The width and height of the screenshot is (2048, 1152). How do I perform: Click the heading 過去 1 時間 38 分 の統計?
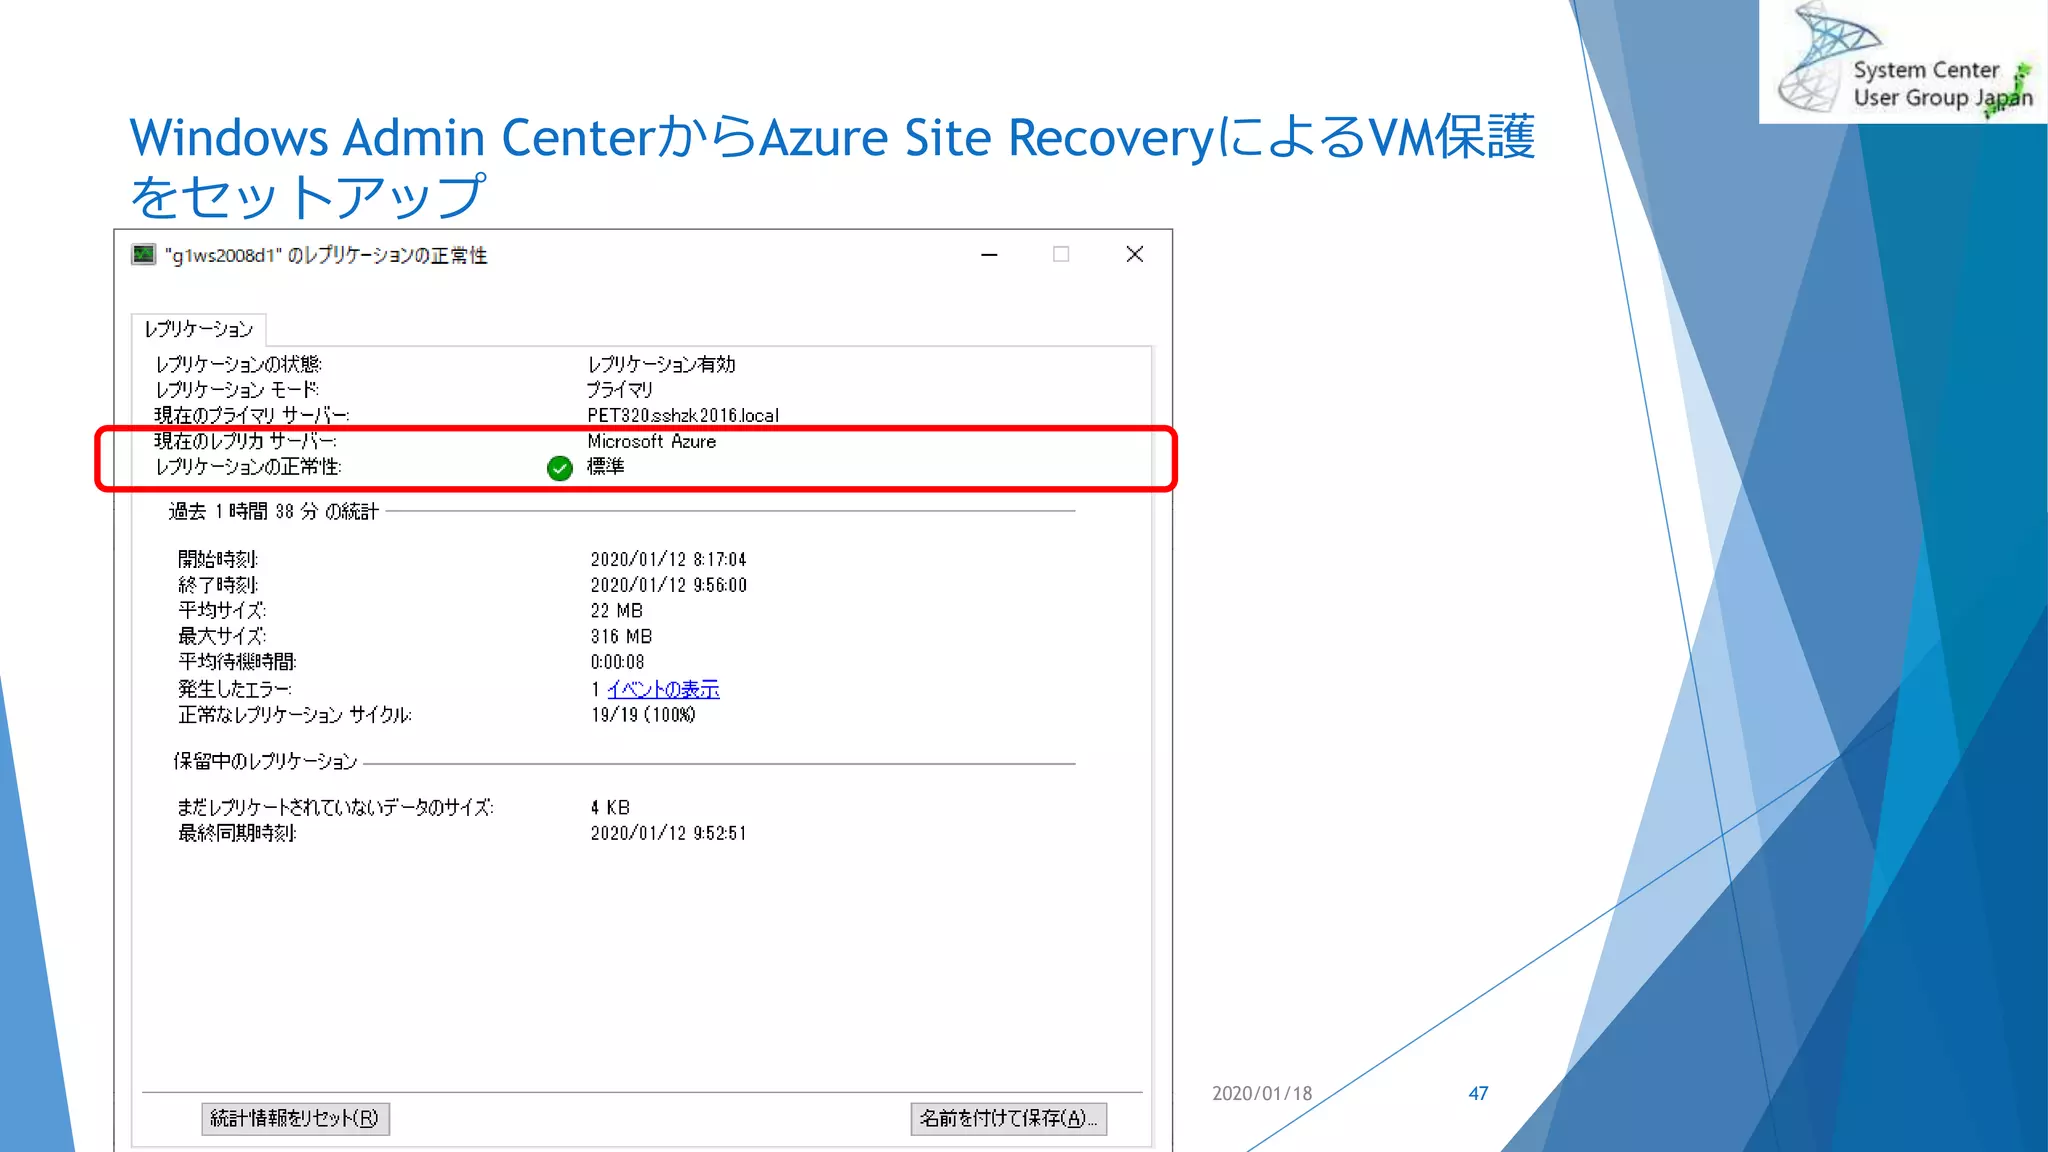(x=273, y=511)
